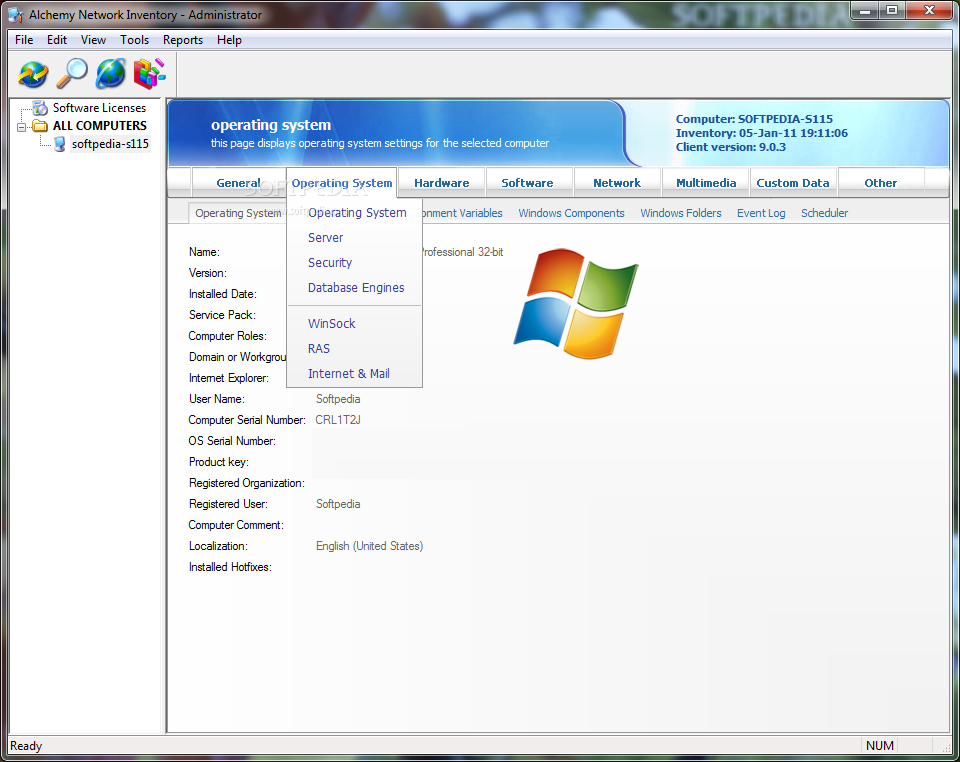Click the Registered Organization label
This screenshot has width=960, height=762.
tap(247, 484)
